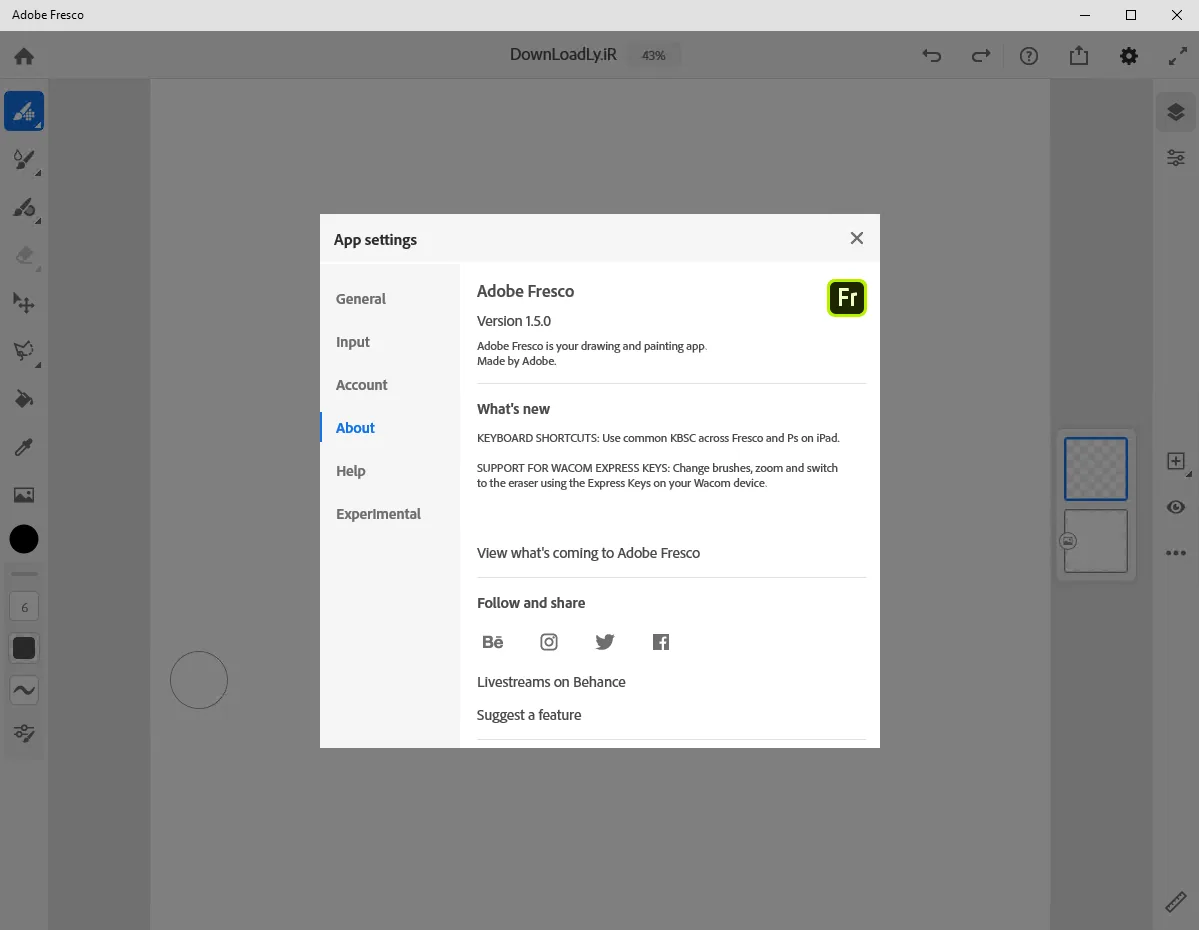Add a new layer with plus icon
The width and height of the screenshot is (1199, 930).
point(1176,461)
